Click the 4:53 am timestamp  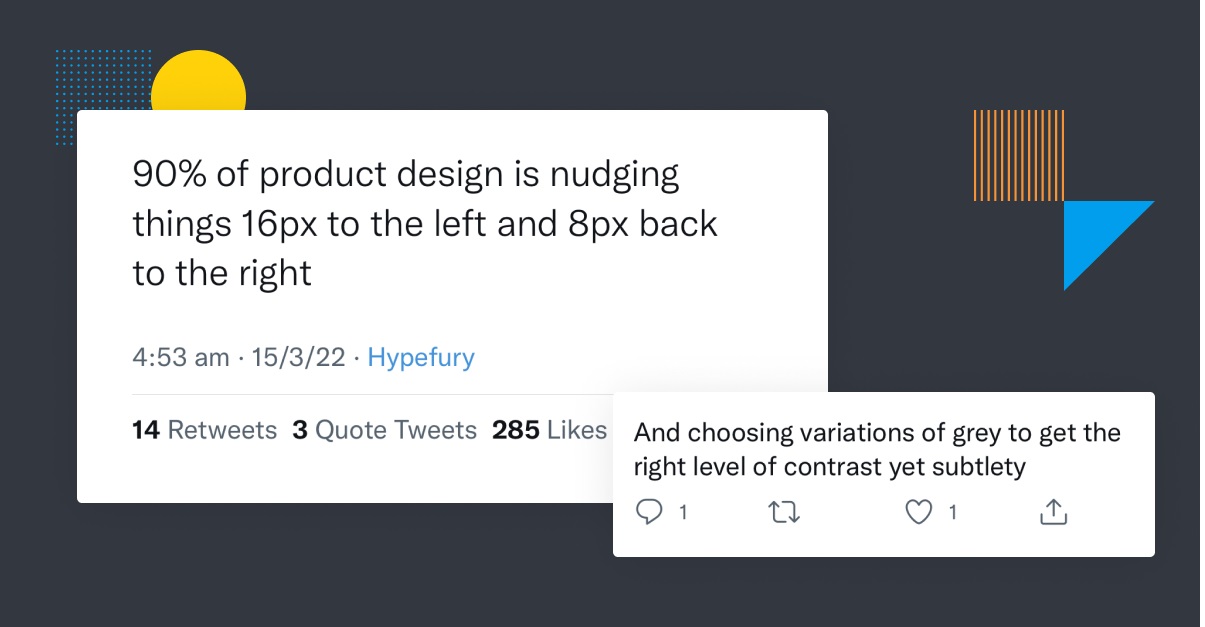click(181, 357)
